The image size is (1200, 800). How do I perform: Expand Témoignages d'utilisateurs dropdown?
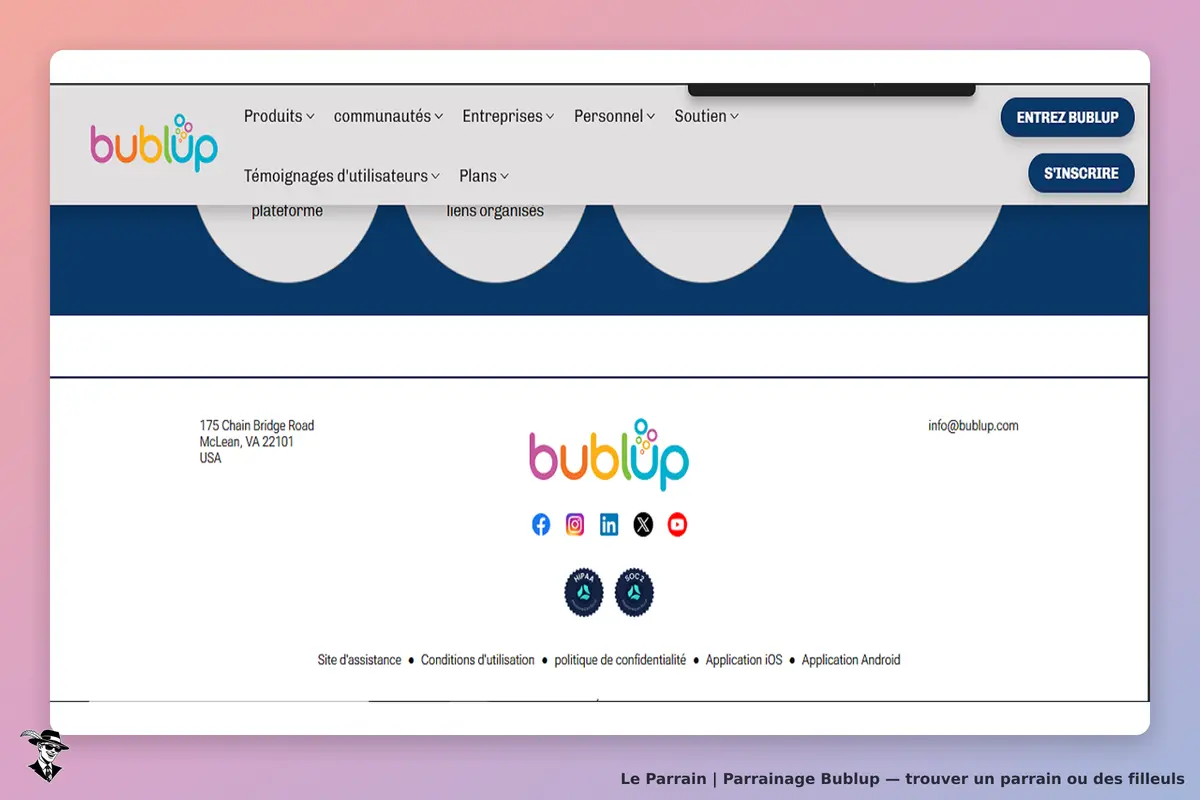pos(342,176)
